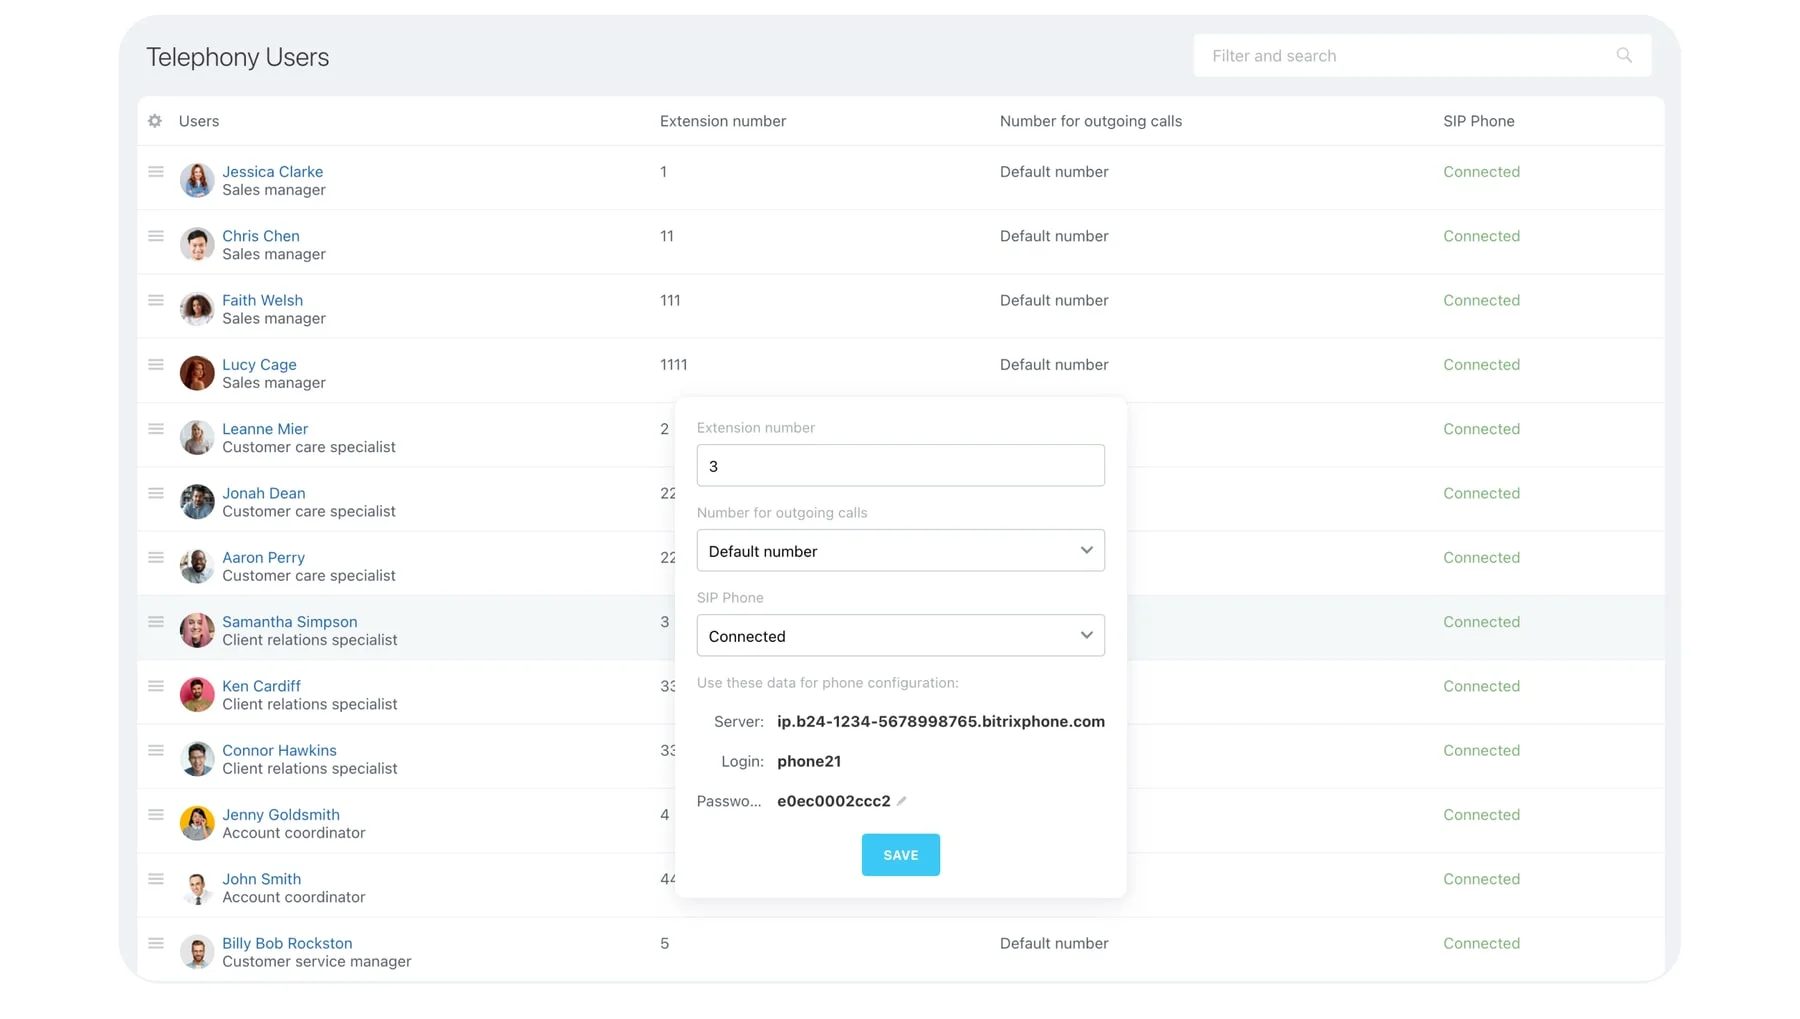This screenshot has height=1019, width=1800.
Task: Open Faith Welsh's profile link
Action: (x=262, y=300)
